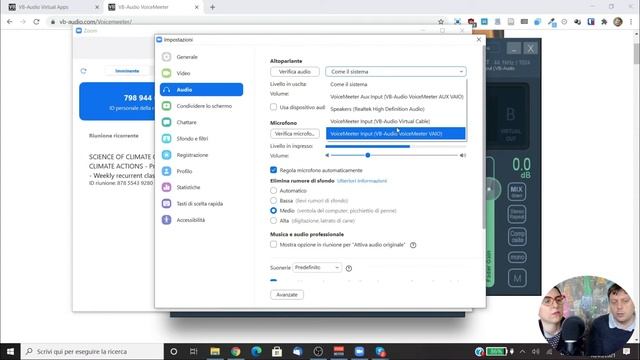Toggle MIX down button in VoiceMeeter
This screenshot has width=640, height=360.
coord(517,191)
